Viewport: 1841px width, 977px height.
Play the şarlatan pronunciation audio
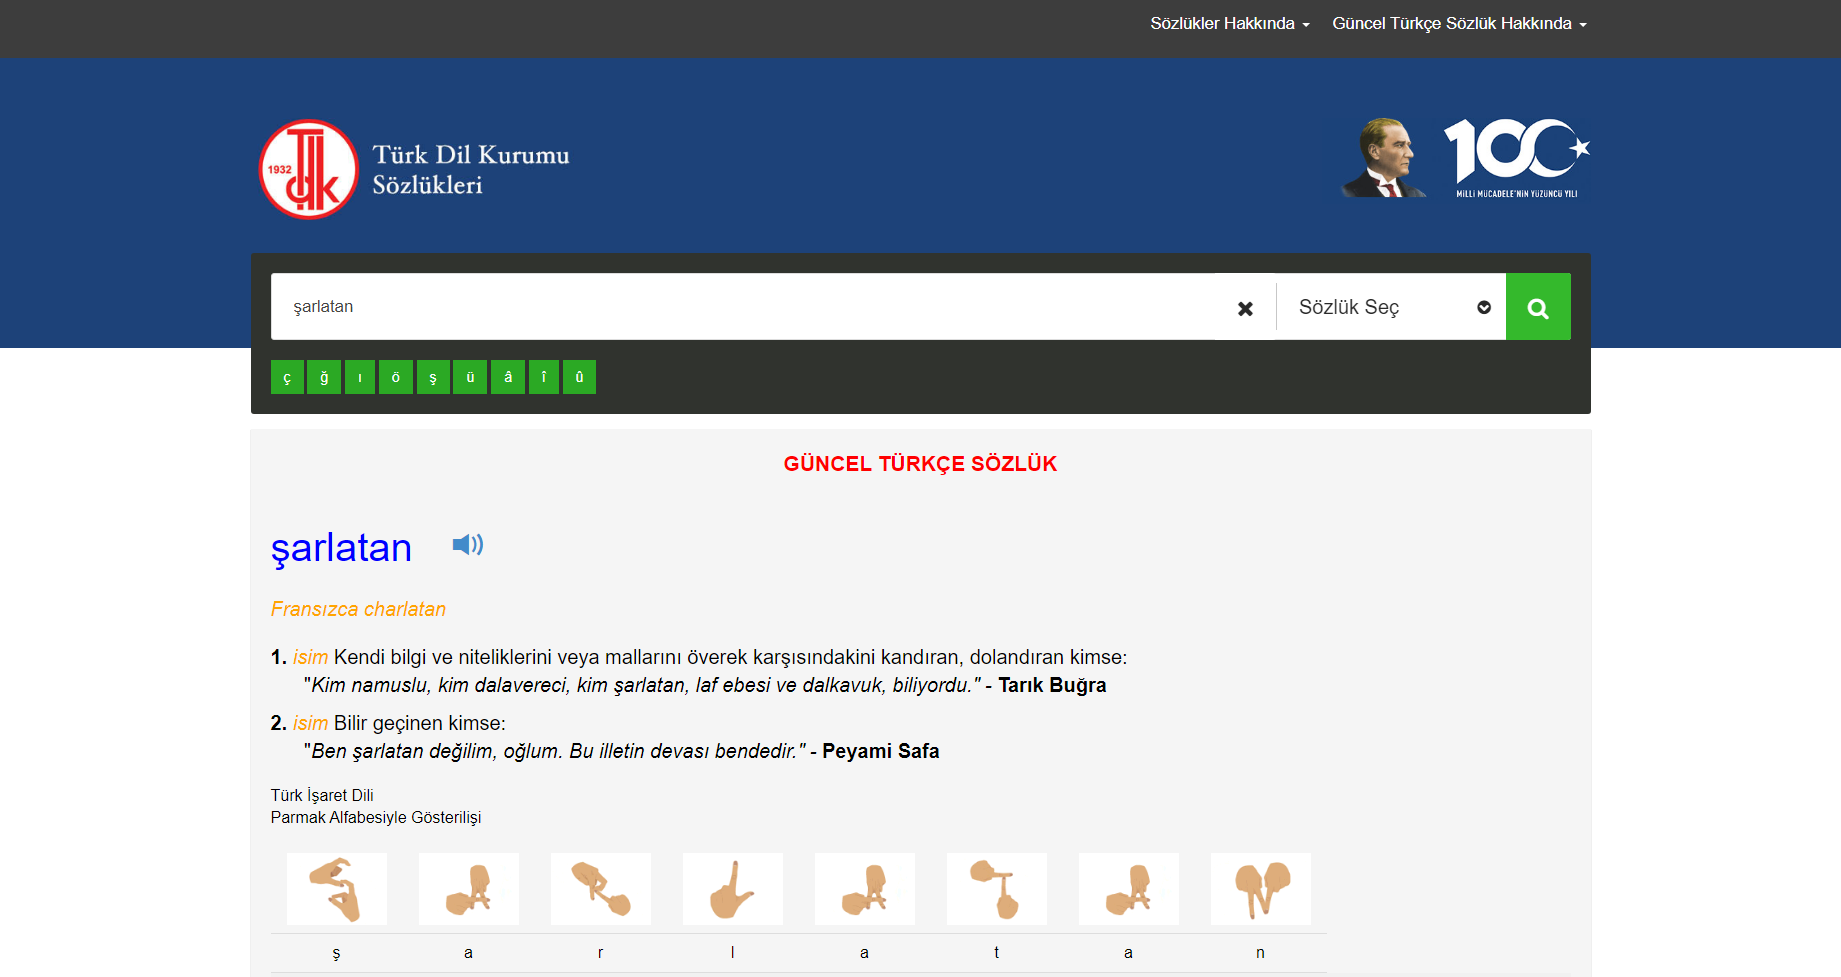[467, 545]
